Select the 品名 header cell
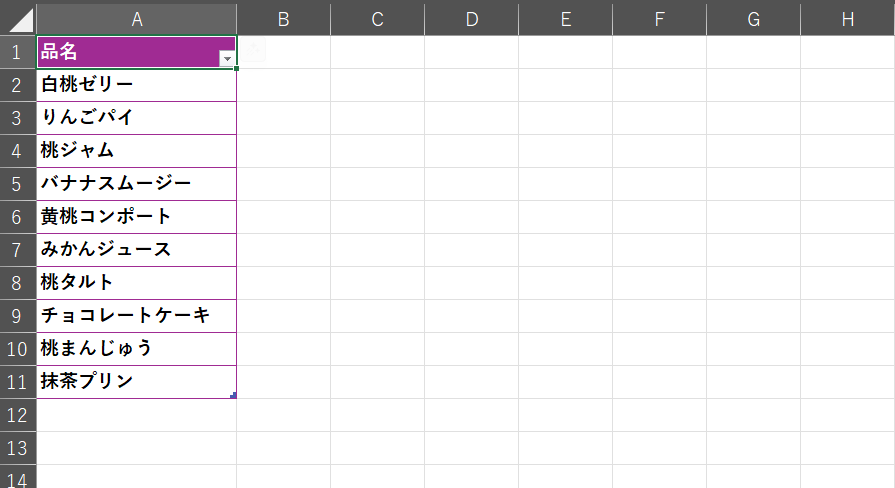This screenshot has width=895, height=488. [x=136, y=52]
